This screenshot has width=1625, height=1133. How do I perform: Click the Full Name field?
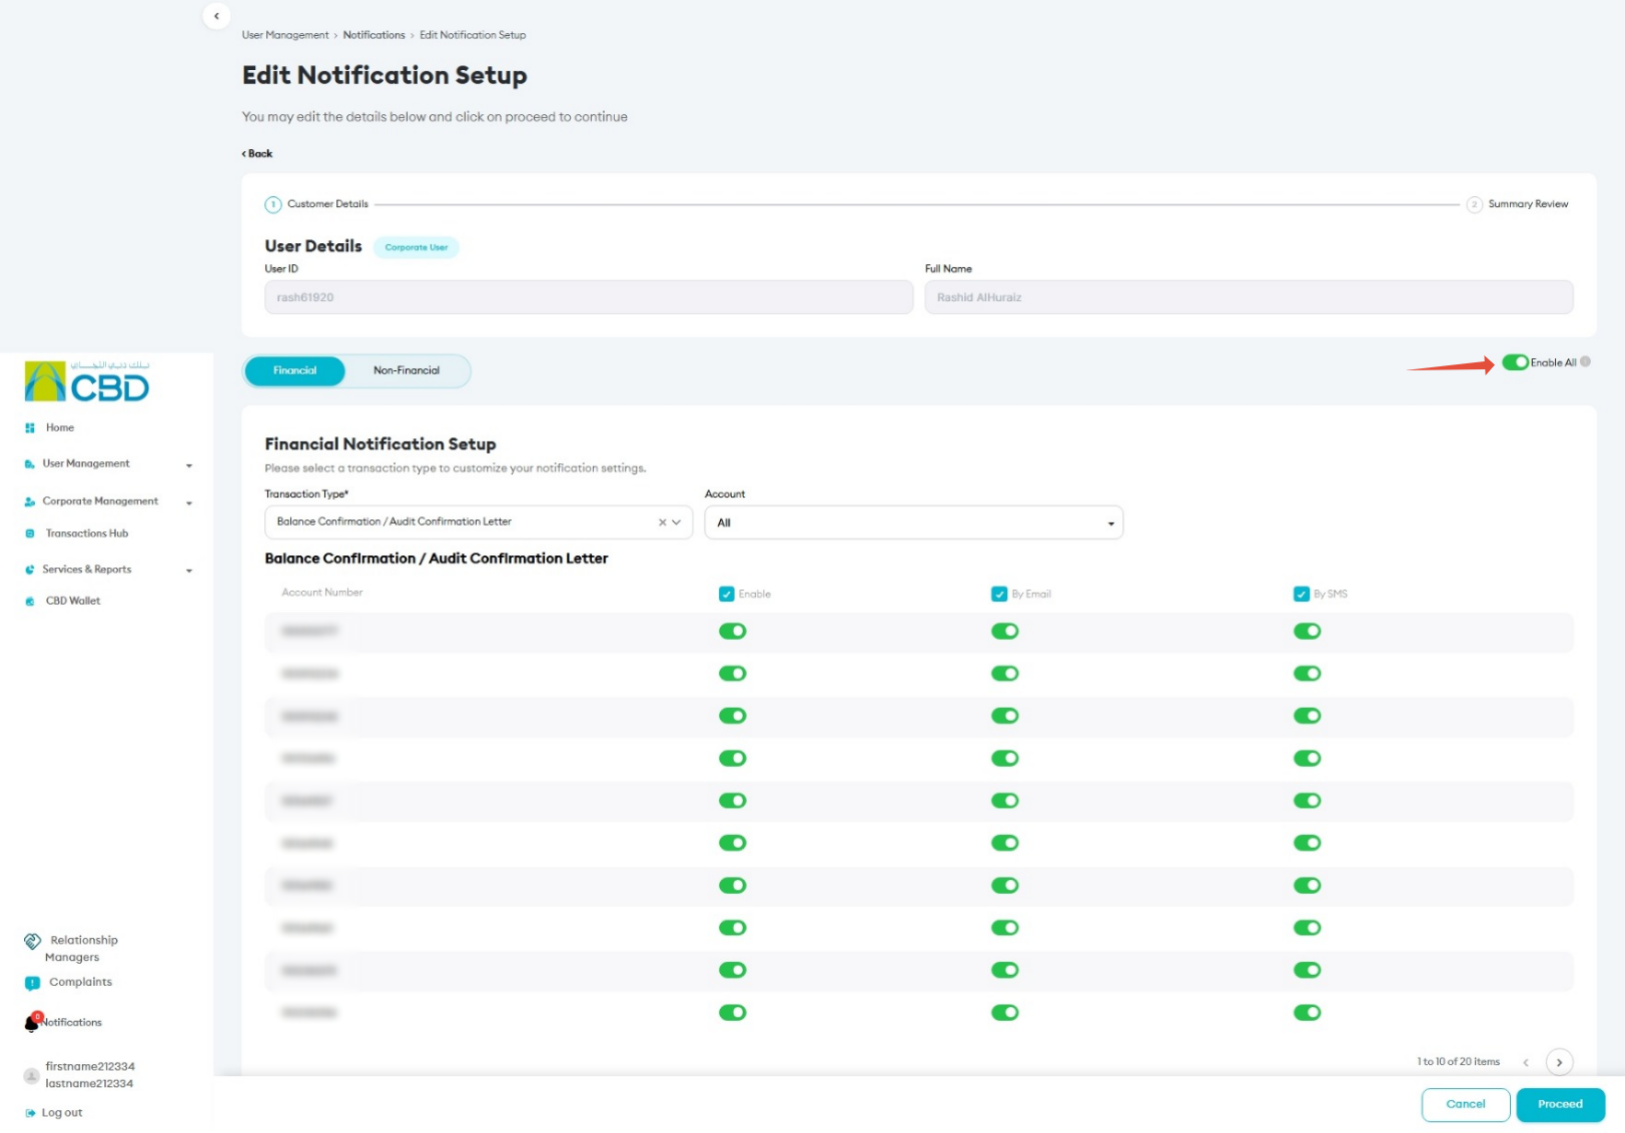[x=1249, y=297]
